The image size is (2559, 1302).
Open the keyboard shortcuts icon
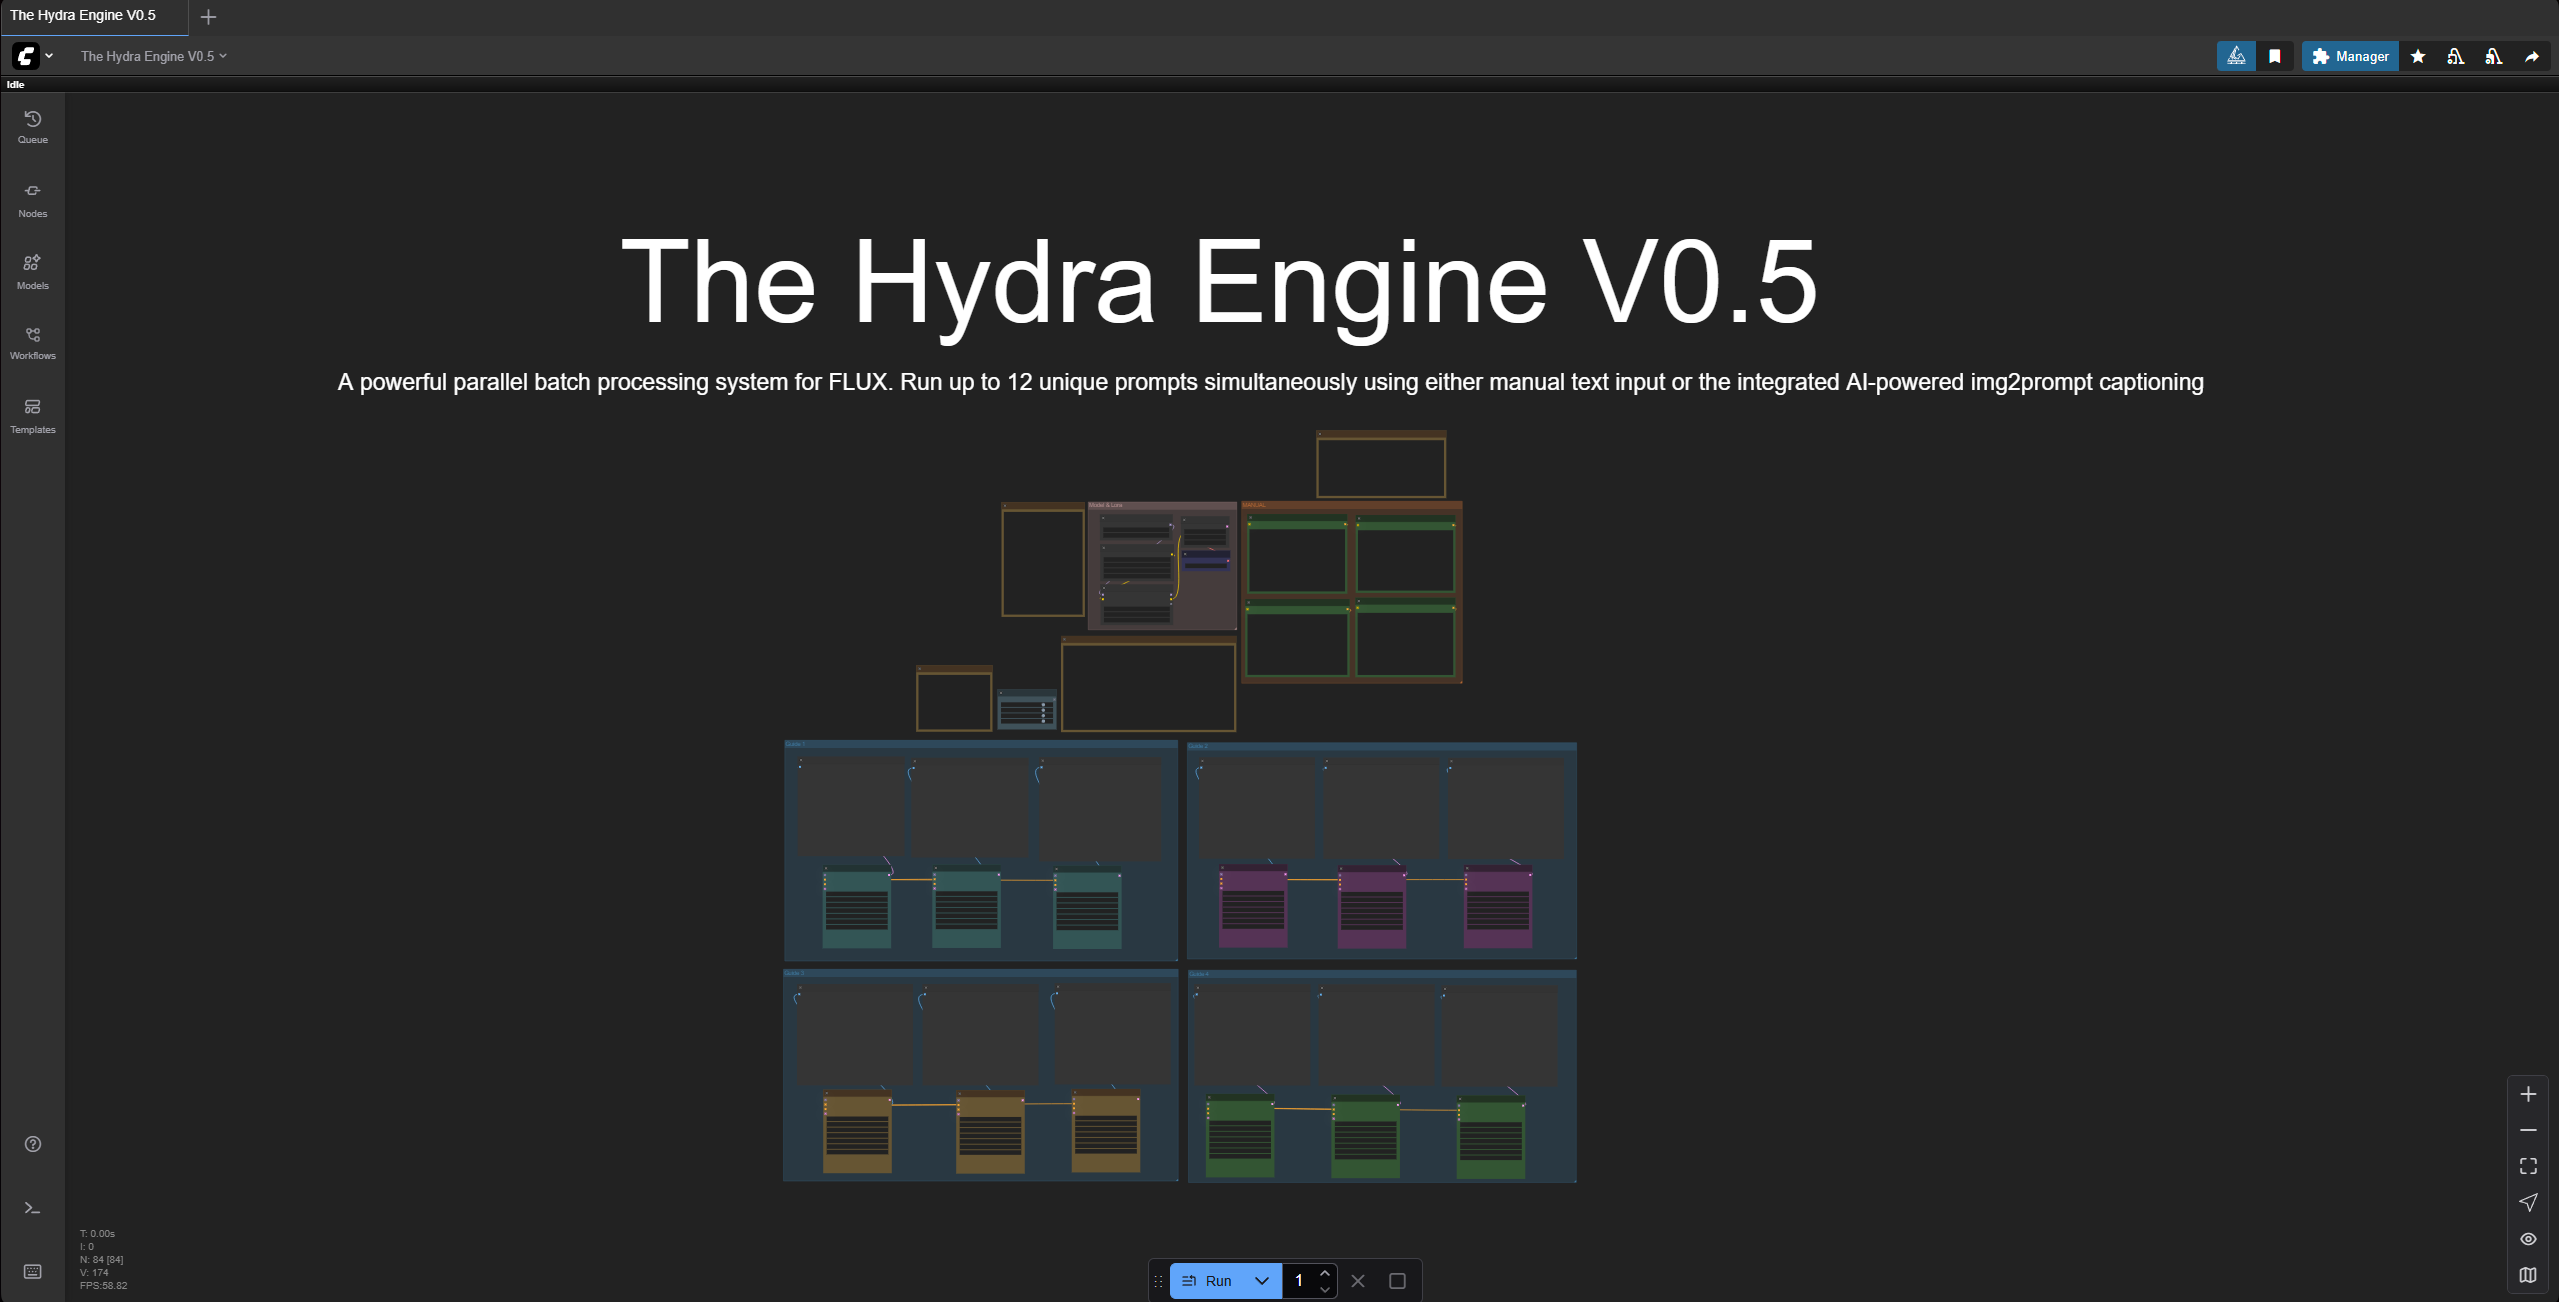pyautogui.click(x=33, y=1271)
